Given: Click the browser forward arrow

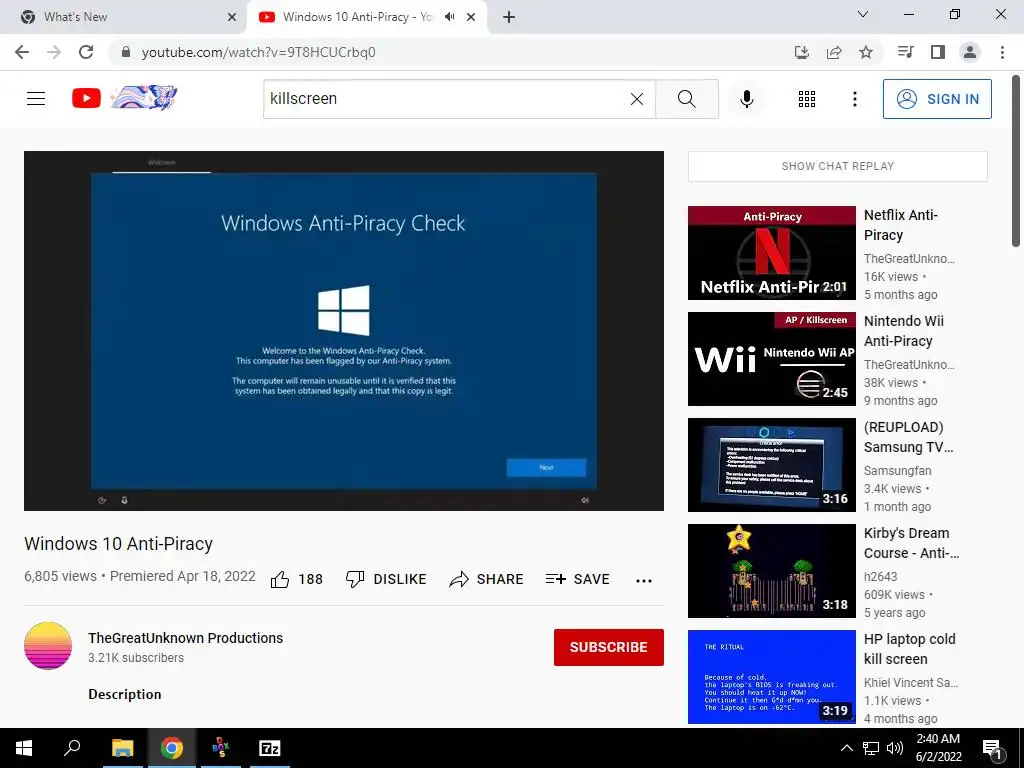Looking at the screenshot, I should coord(54,52).
